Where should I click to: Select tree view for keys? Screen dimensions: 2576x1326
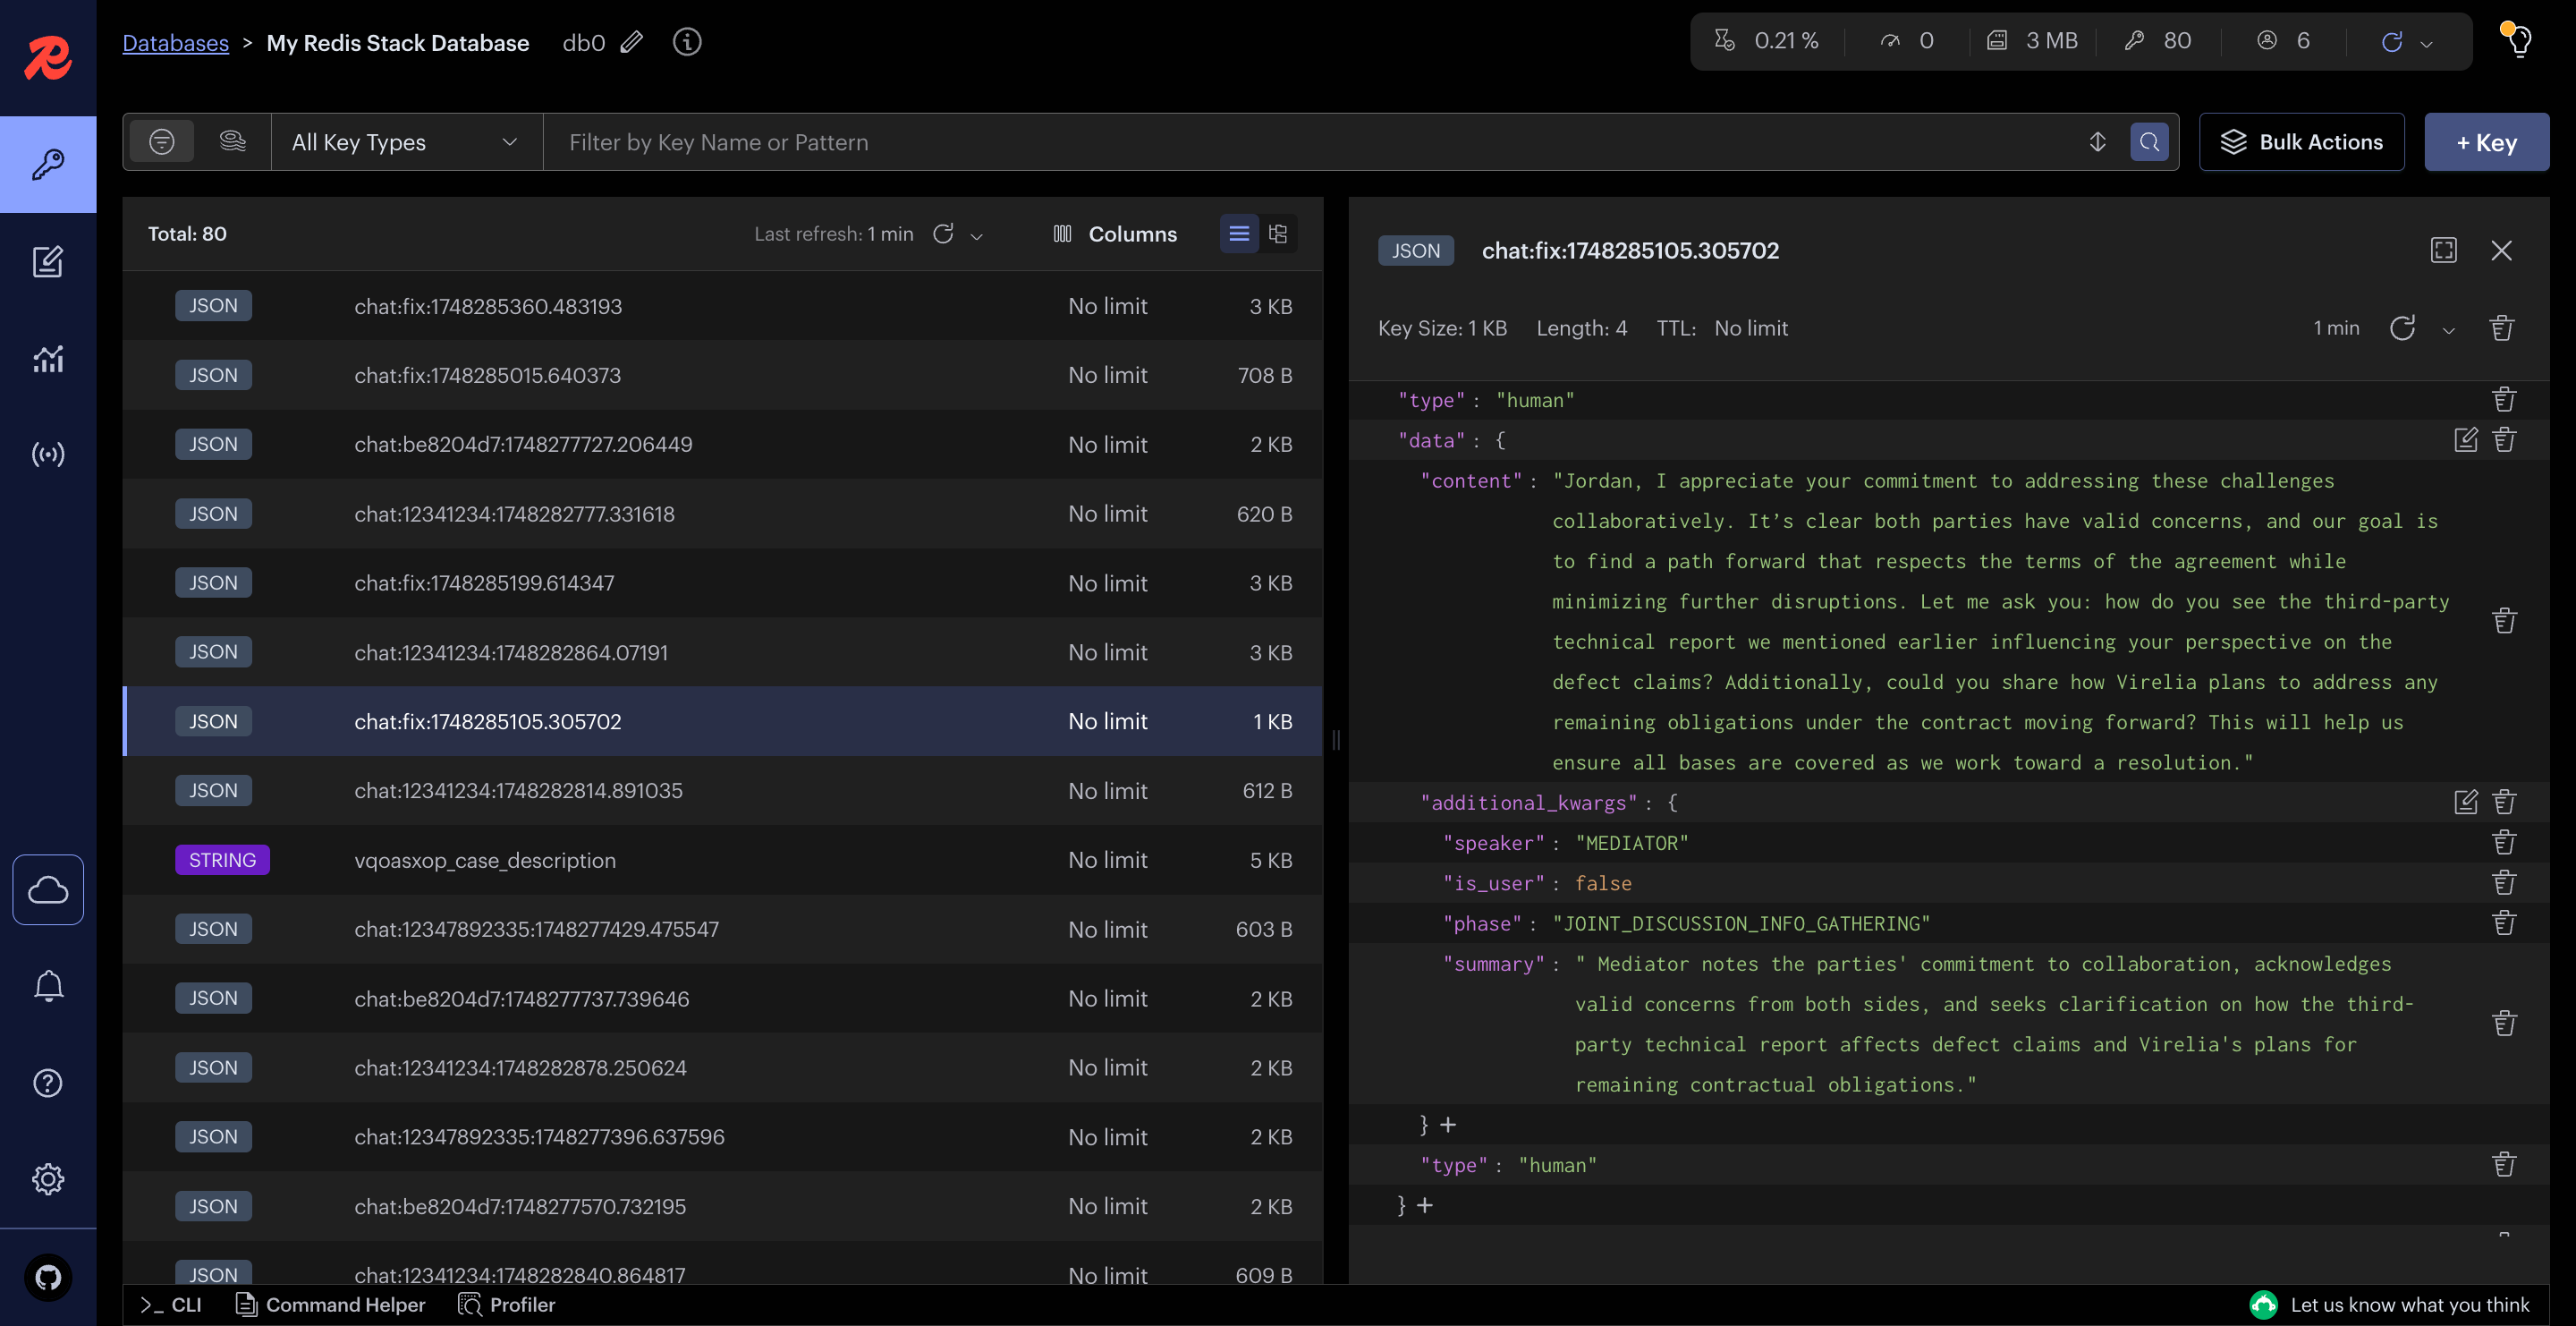(1277, 234)
